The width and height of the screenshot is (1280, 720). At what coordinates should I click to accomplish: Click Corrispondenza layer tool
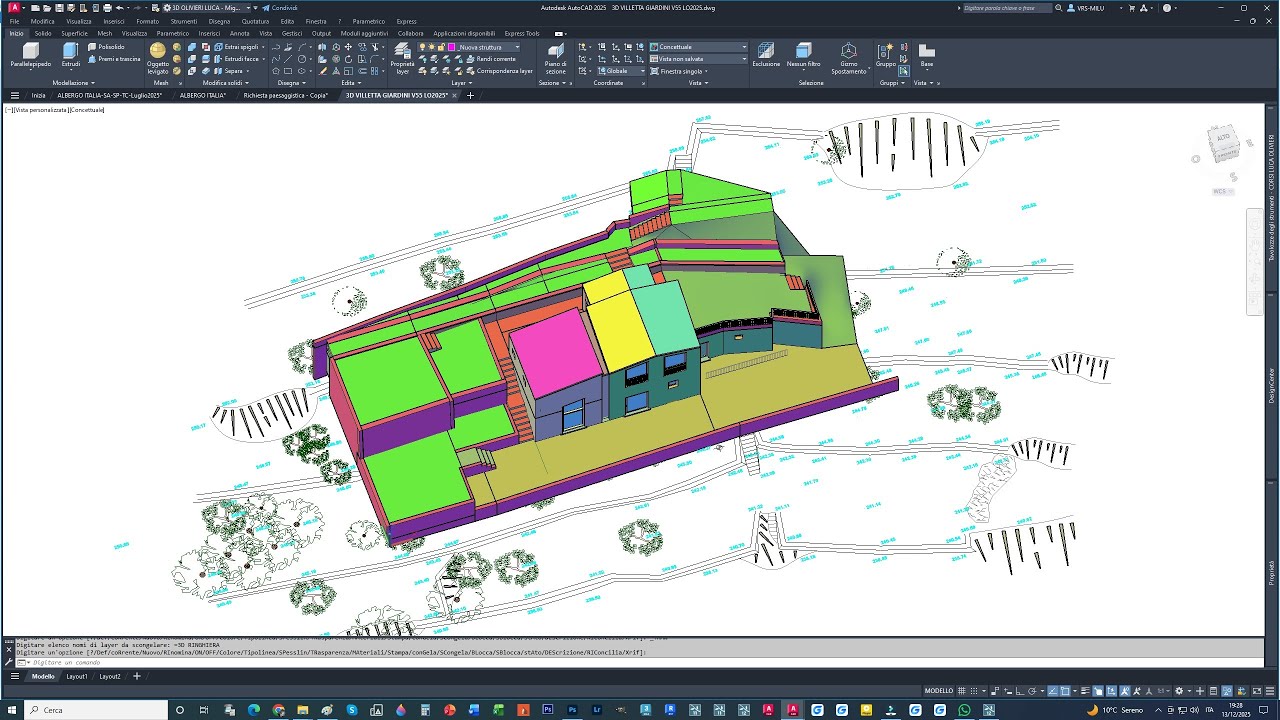[499, 71]
